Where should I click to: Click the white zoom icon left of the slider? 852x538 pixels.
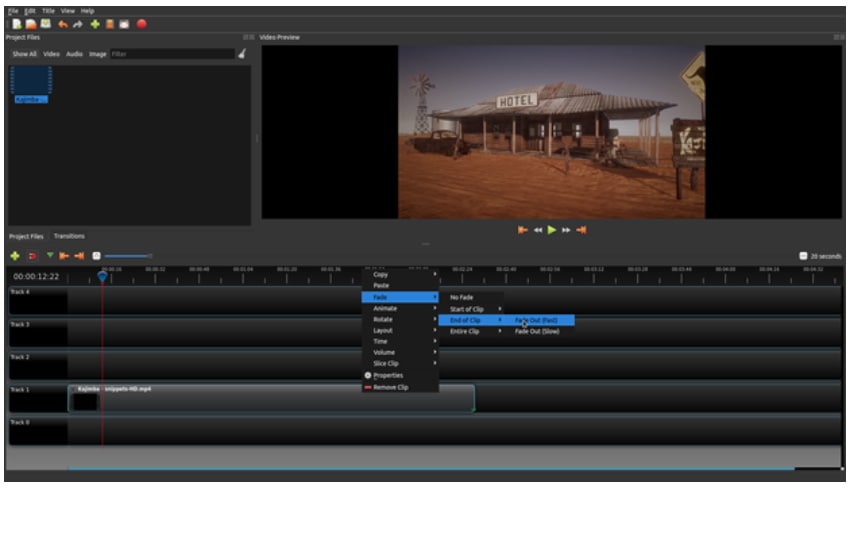point(96,256)
